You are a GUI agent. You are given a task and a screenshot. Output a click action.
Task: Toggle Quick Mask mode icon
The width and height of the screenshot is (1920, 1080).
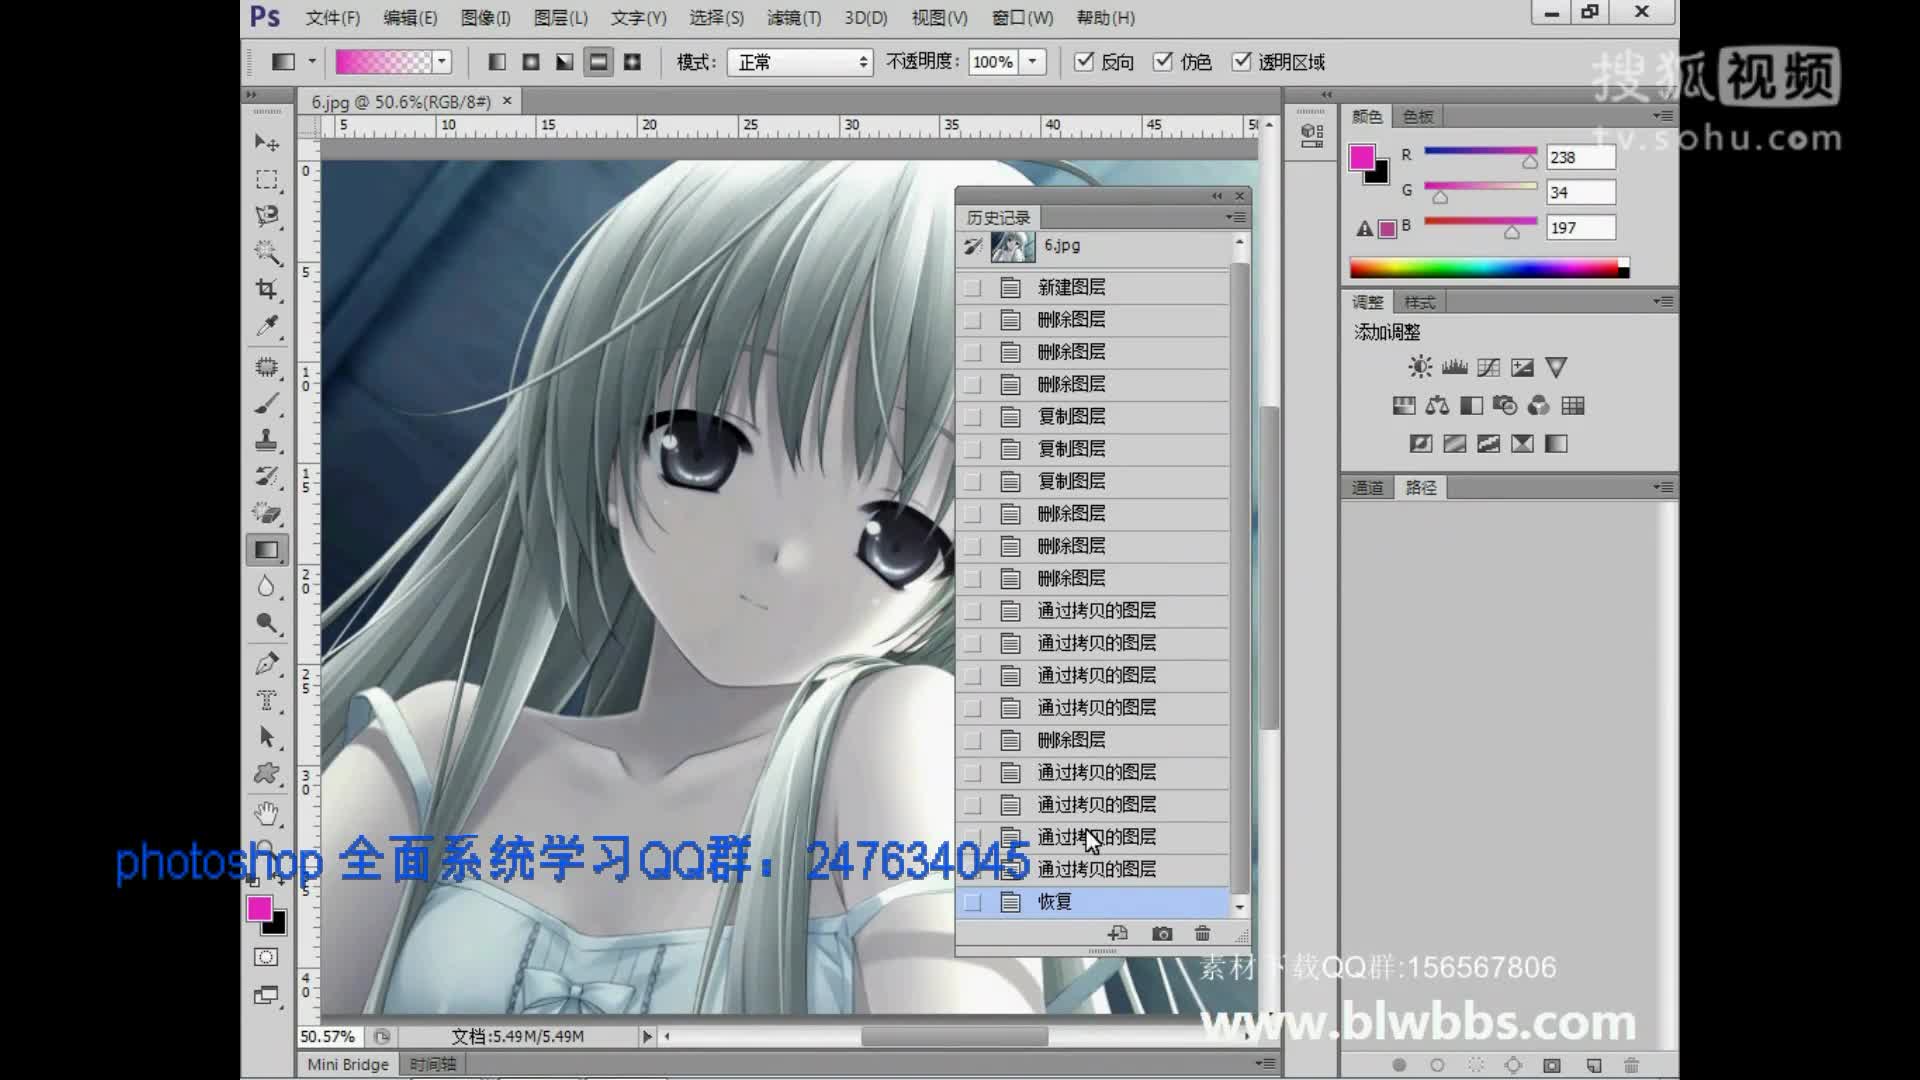[x=266, y=957]
